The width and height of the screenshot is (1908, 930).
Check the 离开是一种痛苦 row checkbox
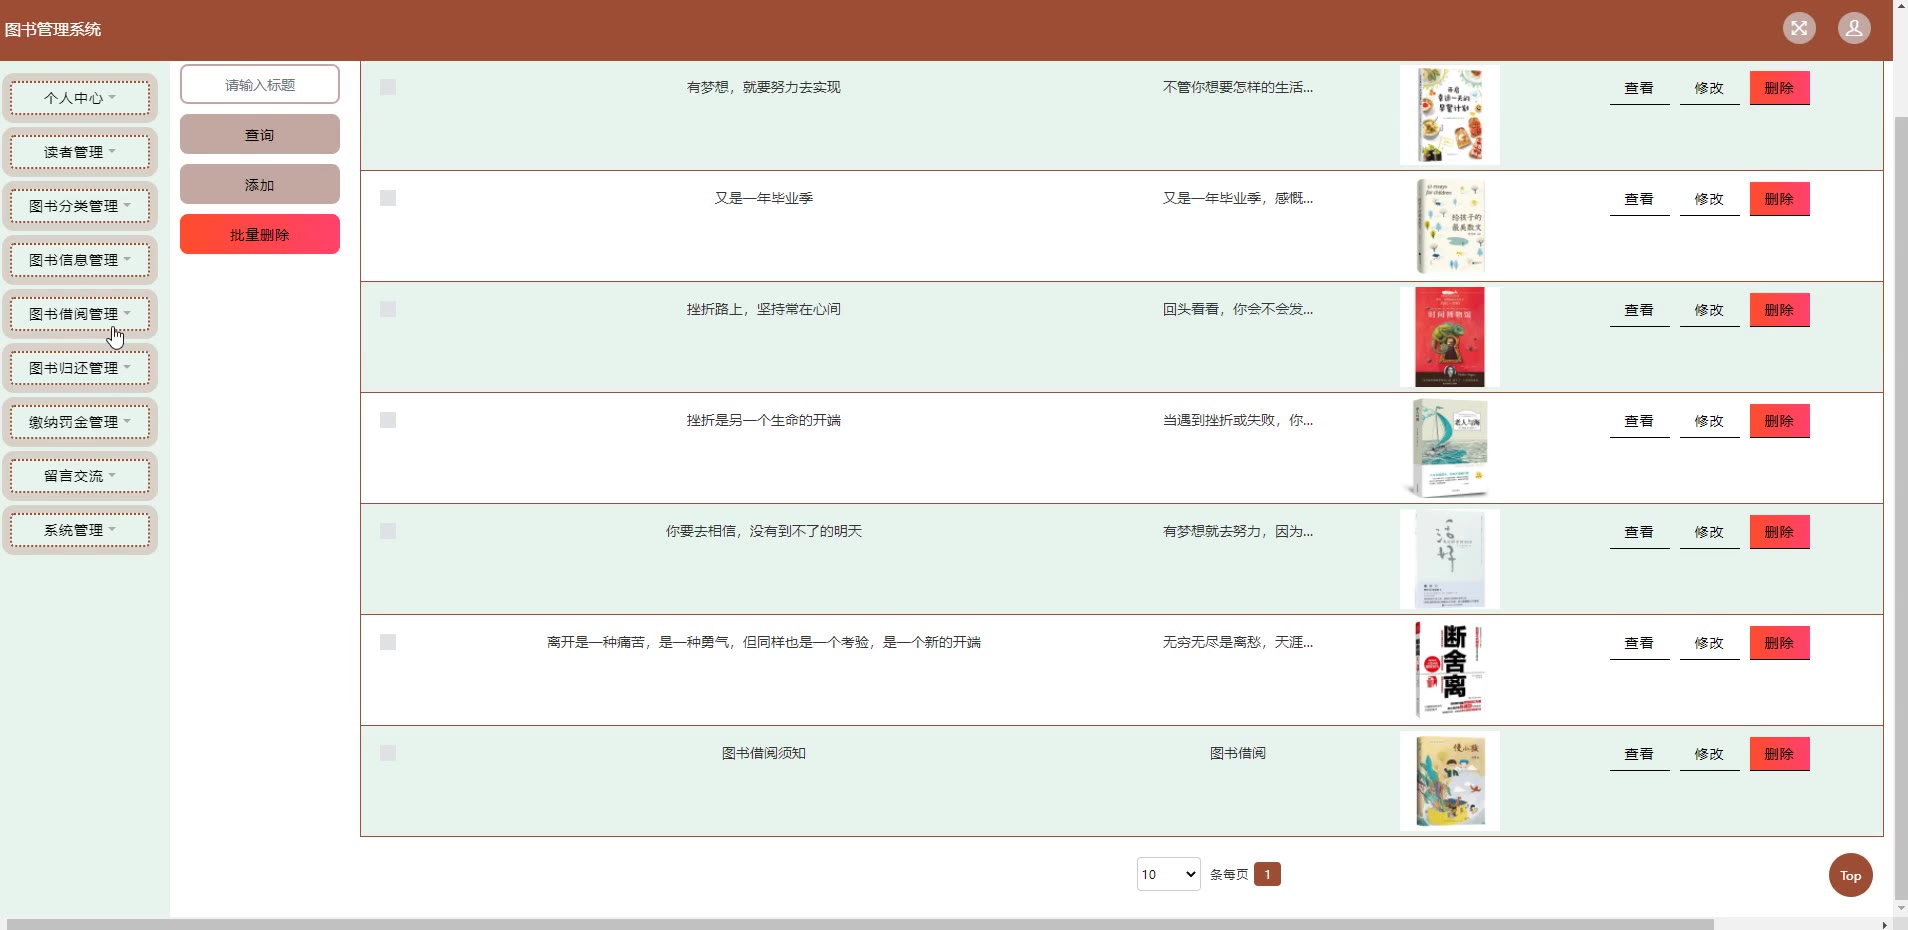(388, 642)
